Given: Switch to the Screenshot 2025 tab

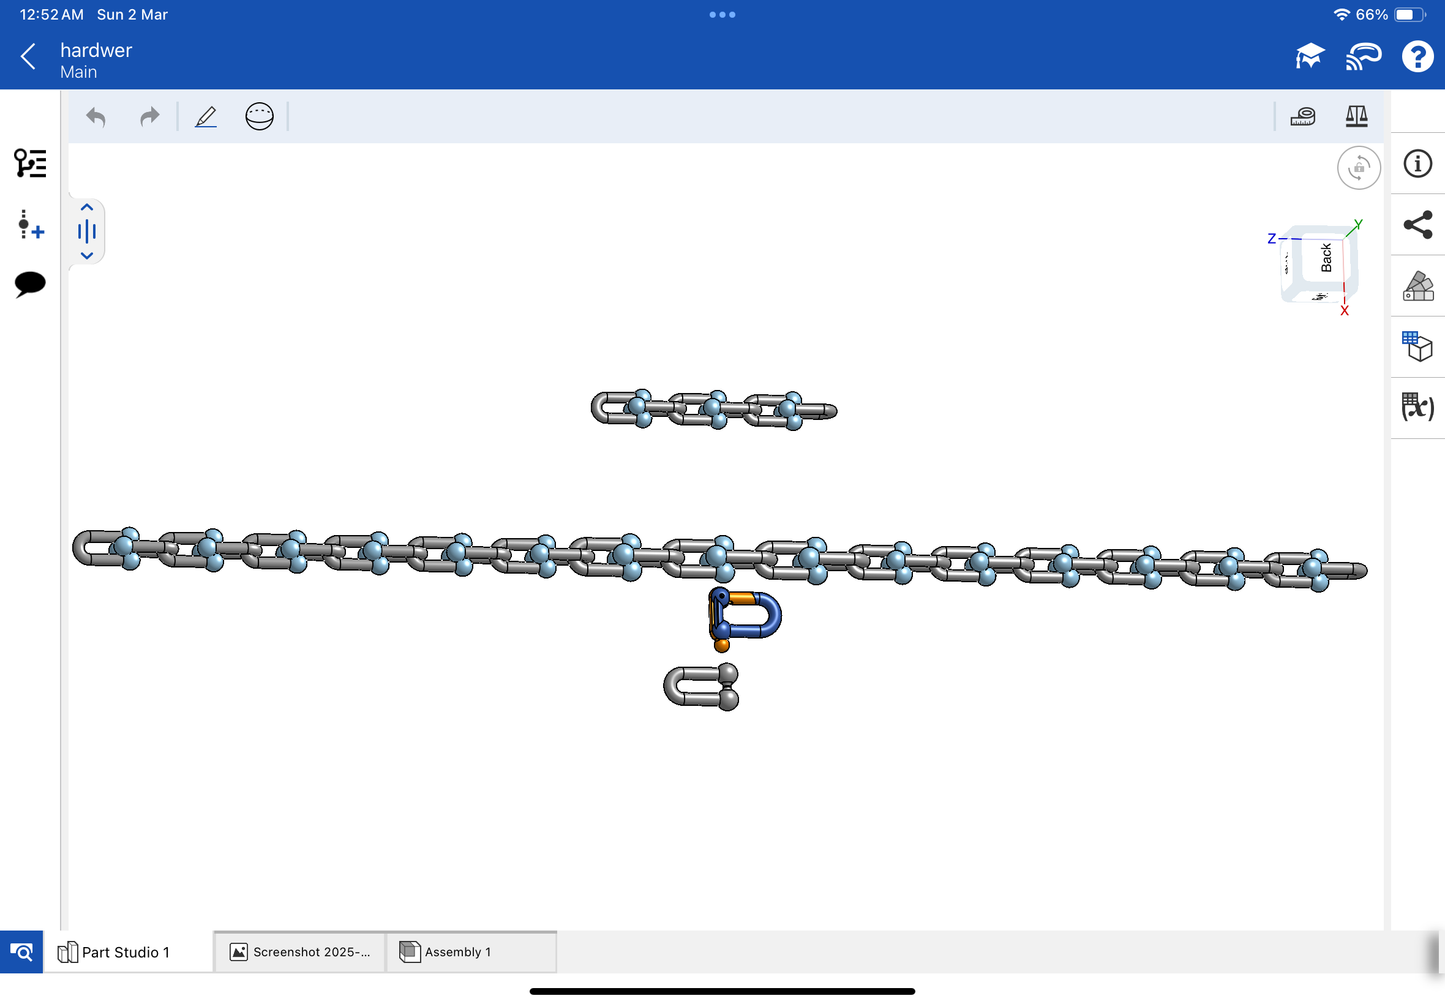Looking at the screenshot, I should (300, 952).
